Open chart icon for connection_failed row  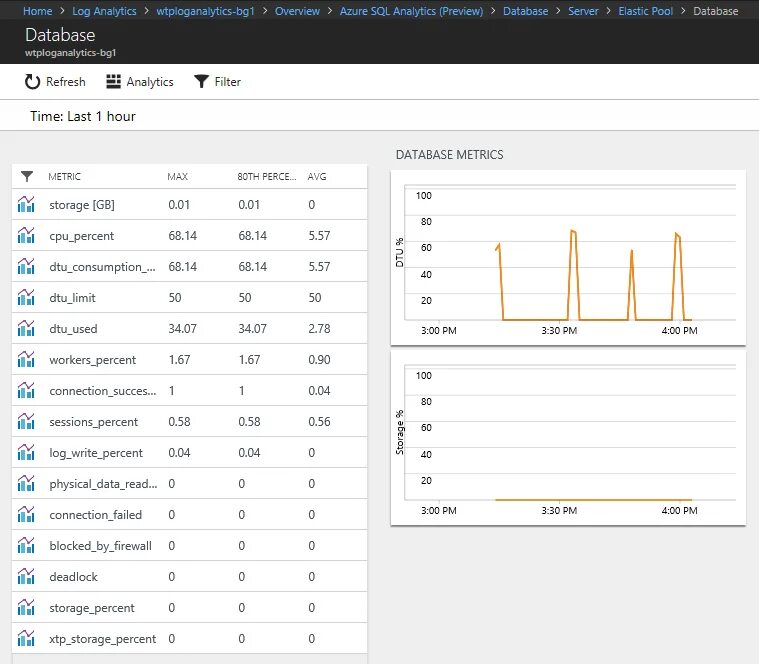(26, 514)
